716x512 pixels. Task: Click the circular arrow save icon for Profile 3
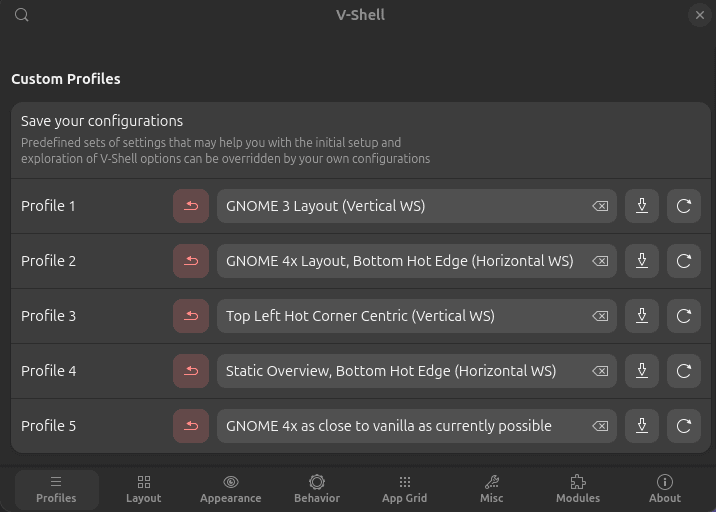[x=684, y=316]
